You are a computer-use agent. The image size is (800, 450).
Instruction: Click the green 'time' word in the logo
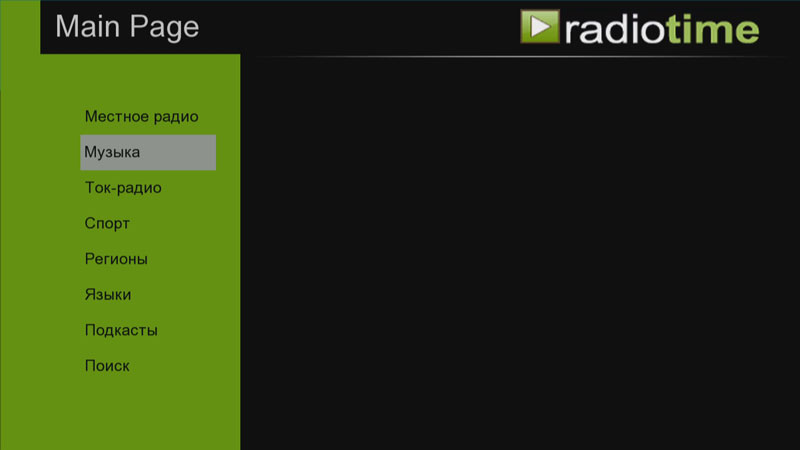(713, 29)
